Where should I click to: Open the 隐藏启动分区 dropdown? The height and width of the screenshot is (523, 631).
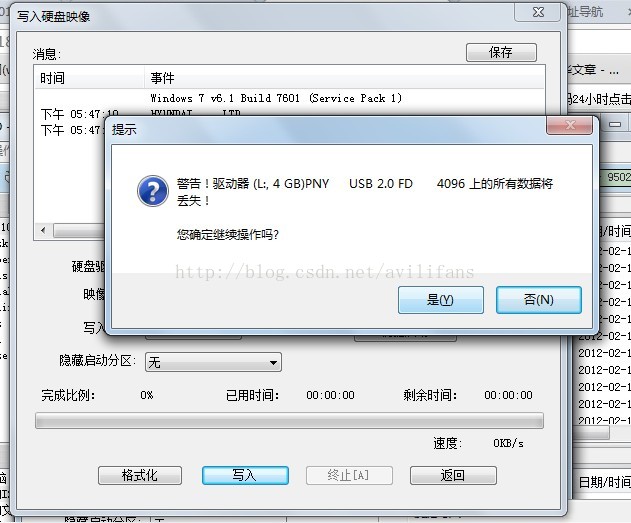click(213, 362)
